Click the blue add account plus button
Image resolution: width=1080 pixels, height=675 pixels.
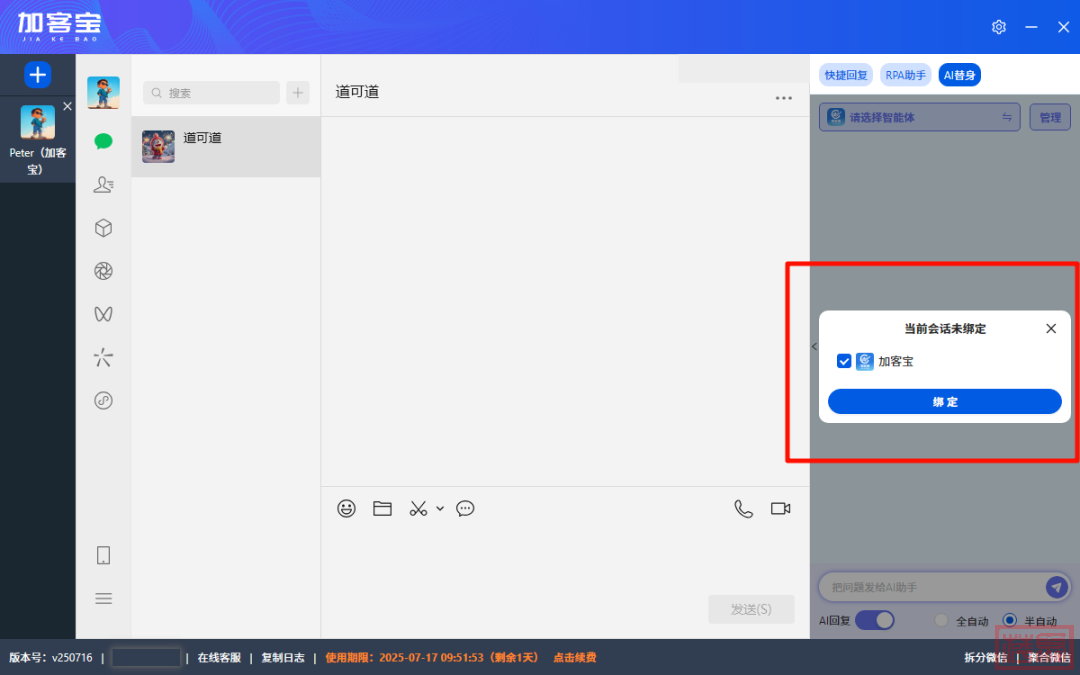point(37,74)
